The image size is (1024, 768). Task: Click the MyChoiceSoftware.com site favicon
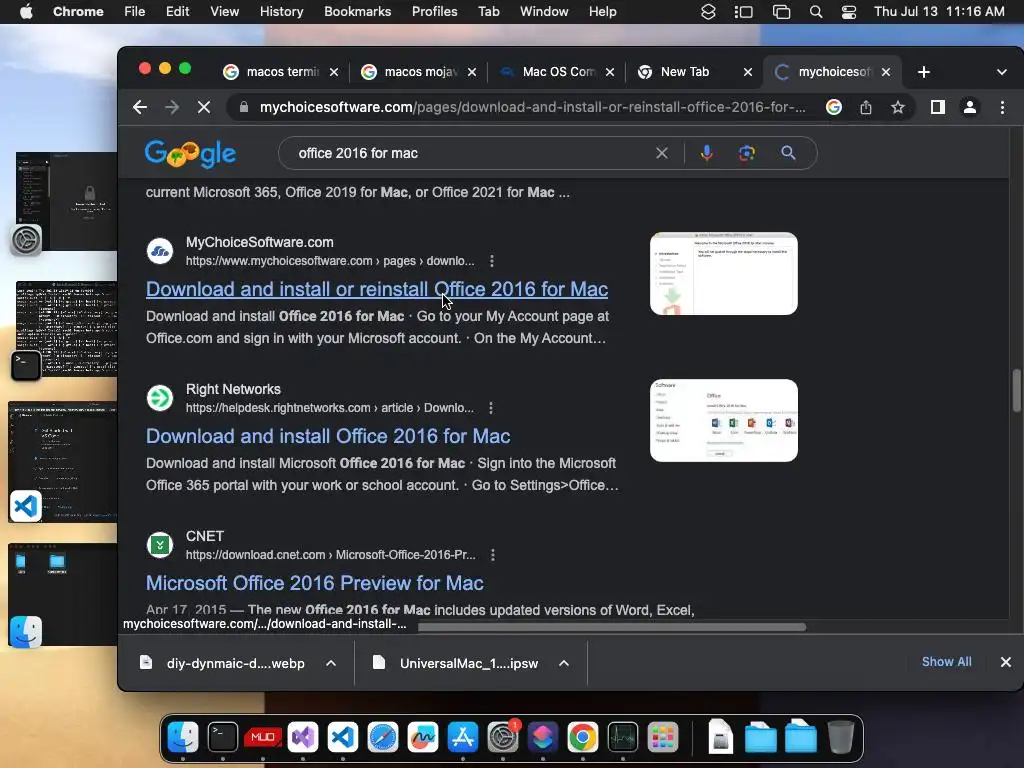[x=160, y=251]
